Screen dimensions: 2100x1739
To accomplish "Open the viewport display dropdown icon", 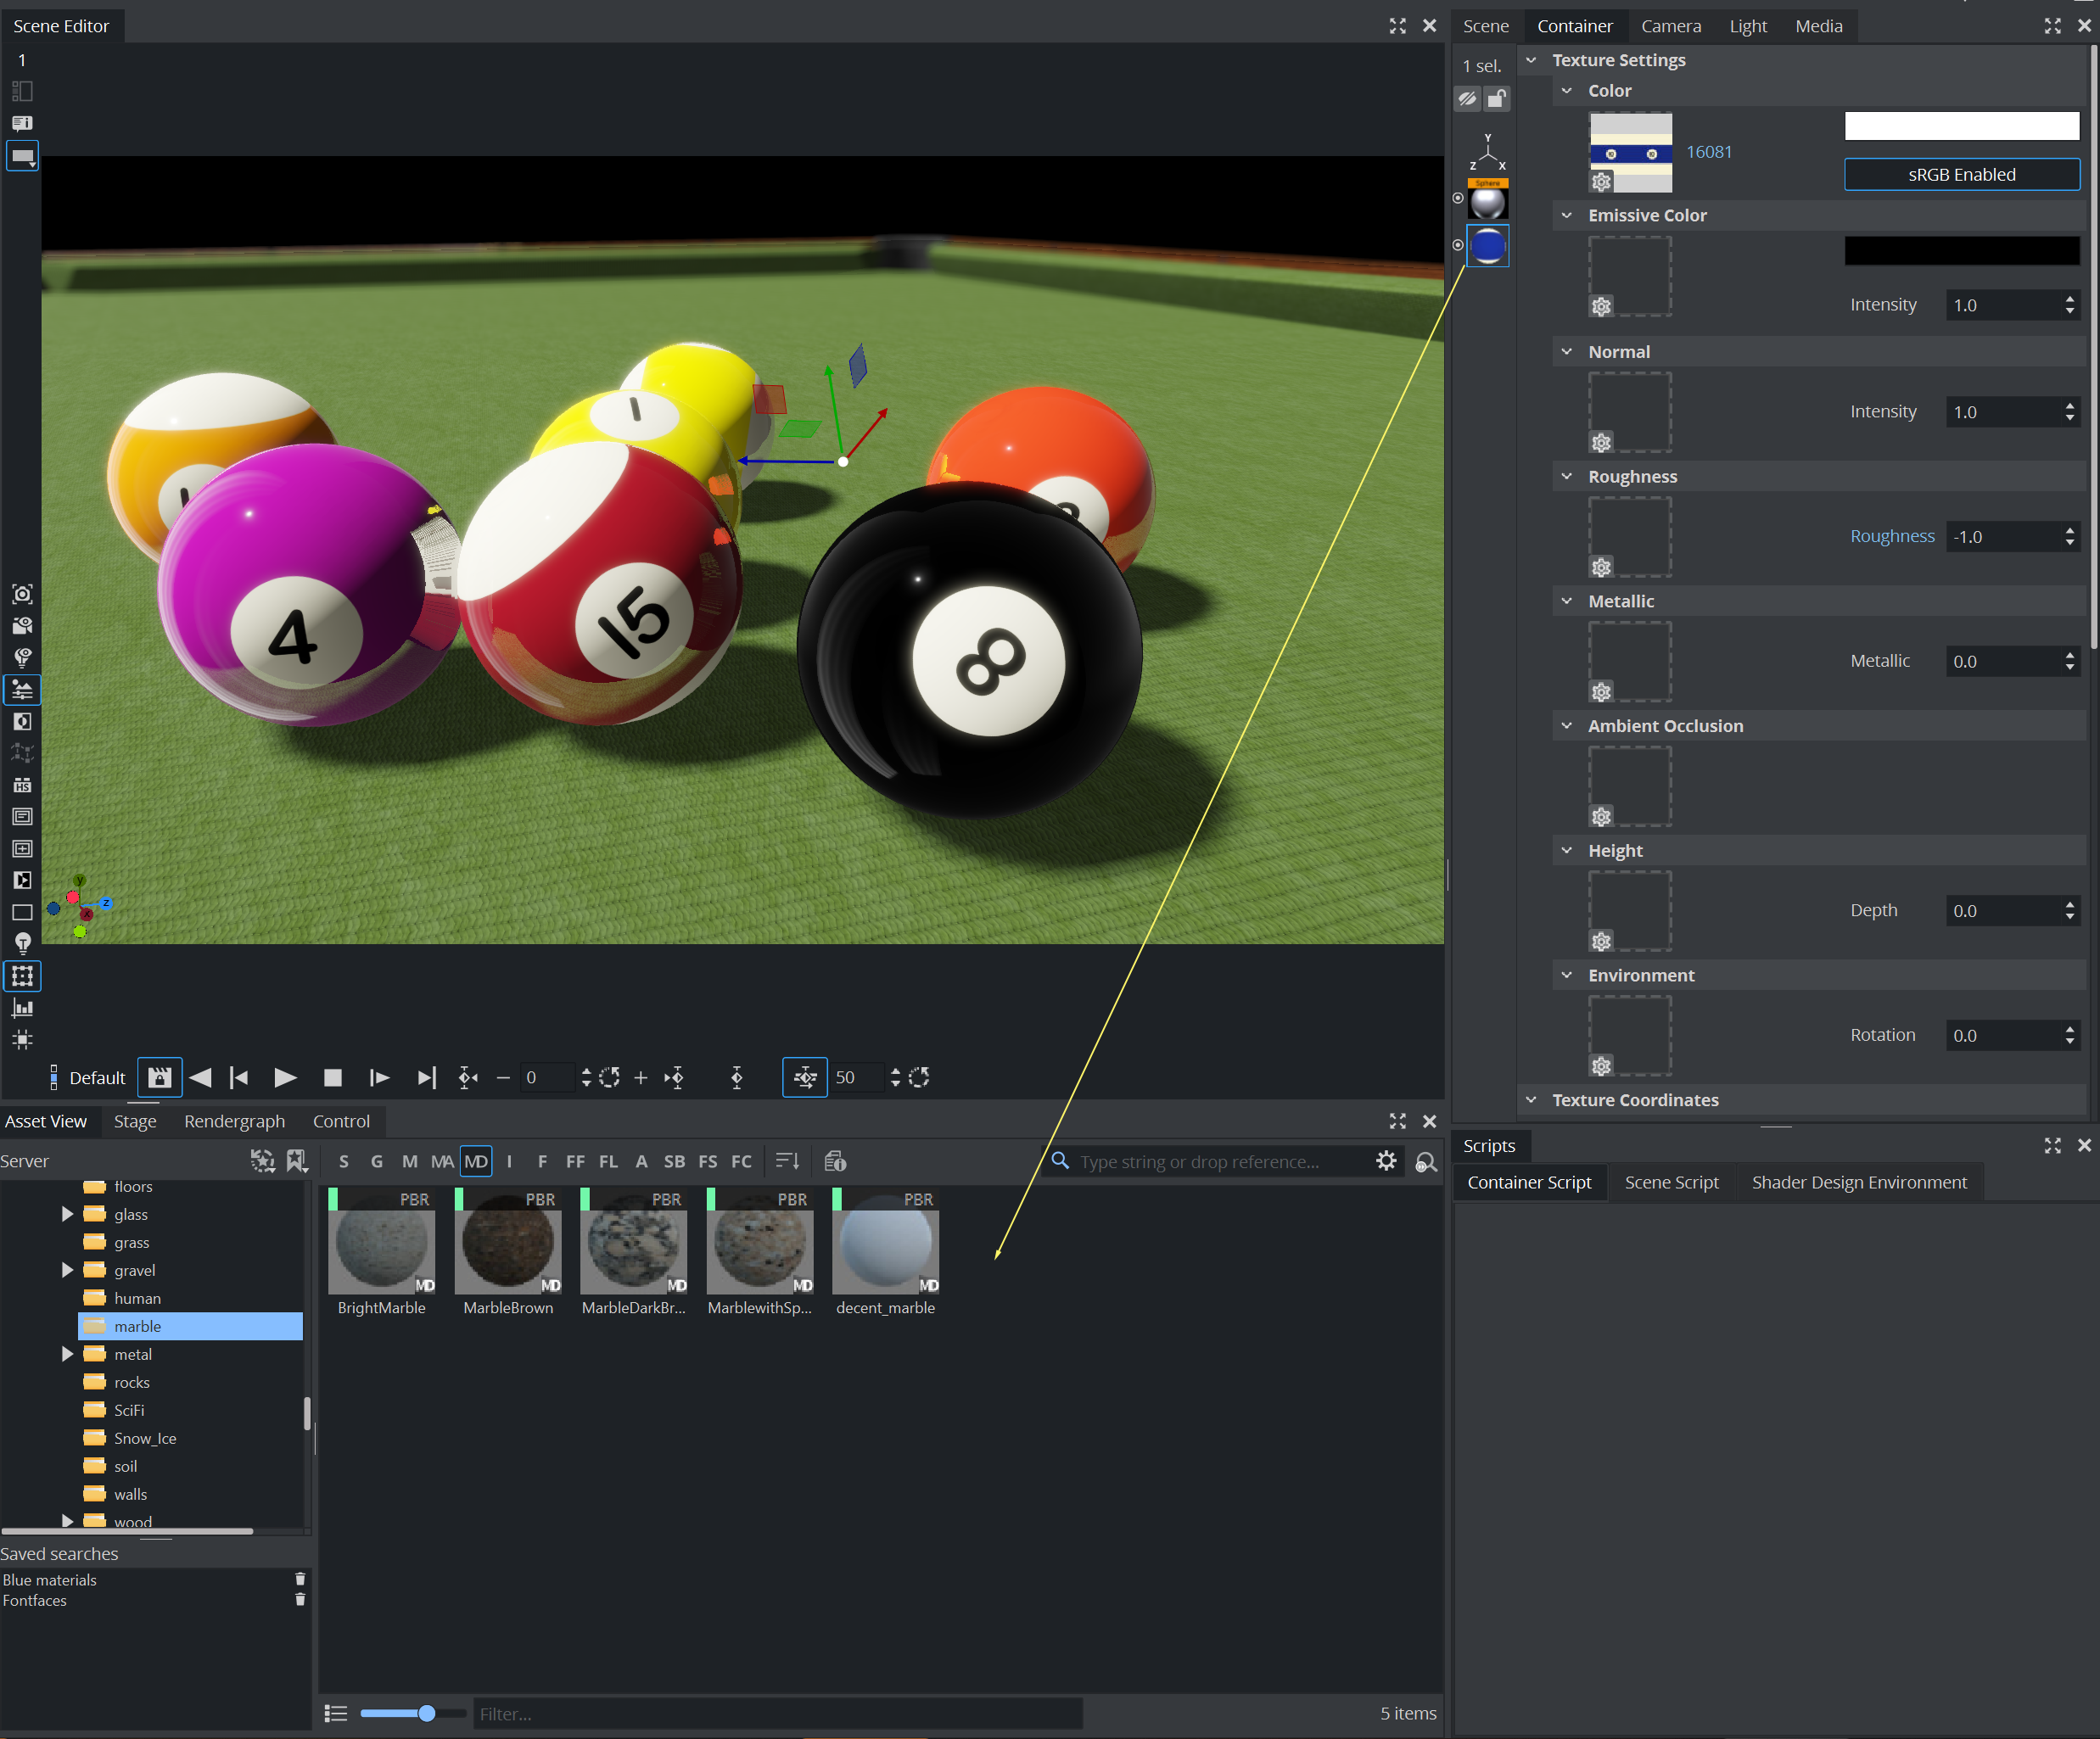I will (x=22, y=156).
